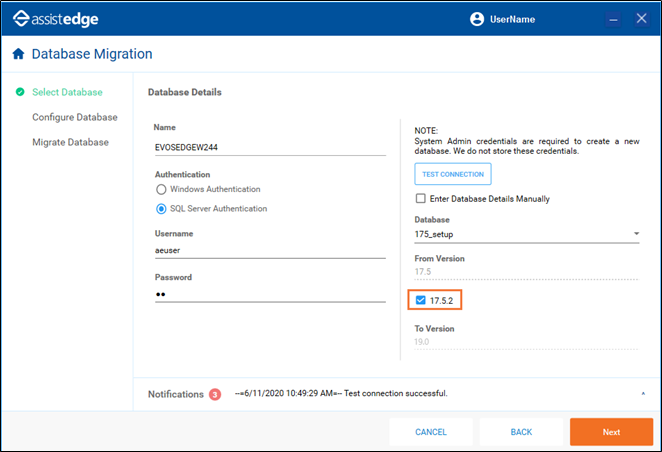Click the home icon beside Database Migration
Image resolution: width=662 pixels, height=452 pixels.
tap(18, 54)
